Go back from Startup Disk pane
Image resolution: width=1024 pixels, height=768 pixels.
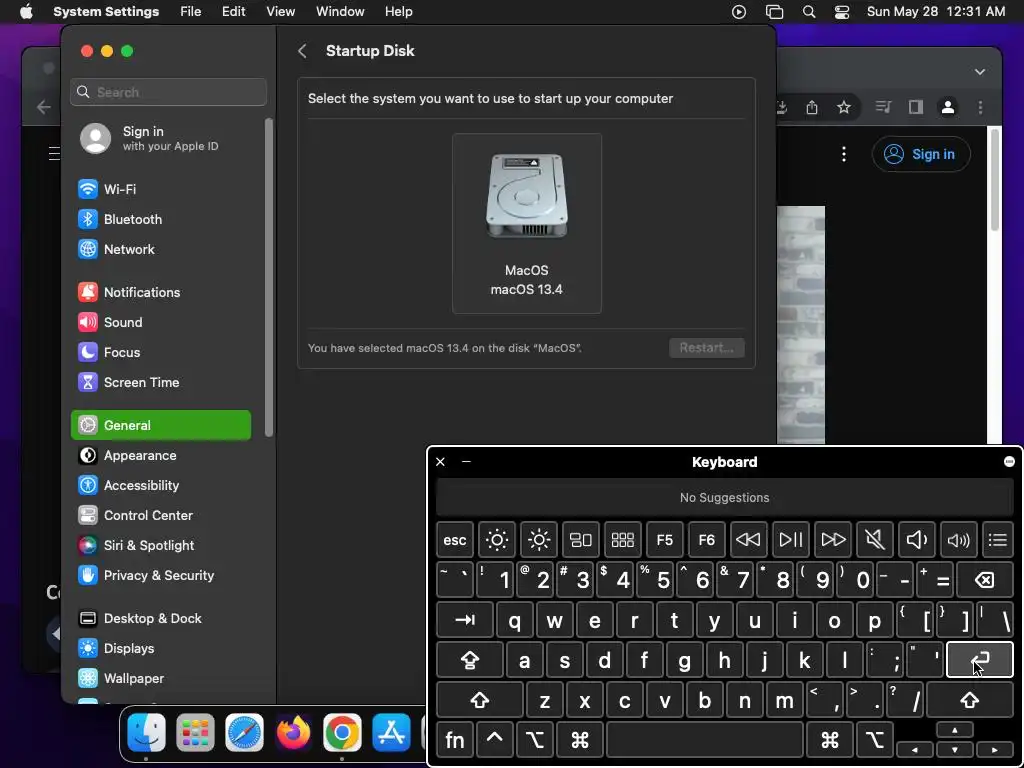click(302, 51)
